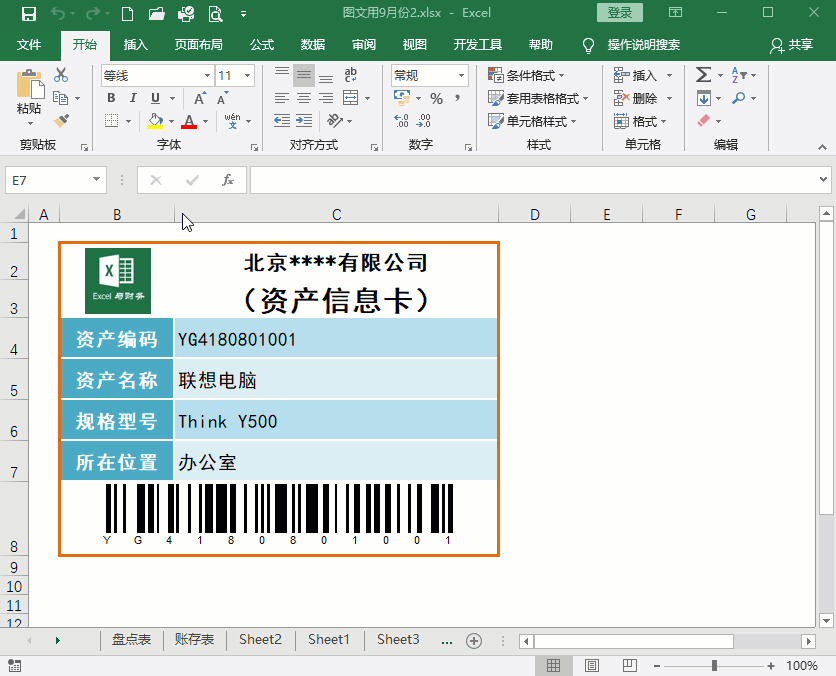Image resolution: width=836 pixels, height=676 pixels.
Task: Align text to the left
Action: (x=282, y=98)
